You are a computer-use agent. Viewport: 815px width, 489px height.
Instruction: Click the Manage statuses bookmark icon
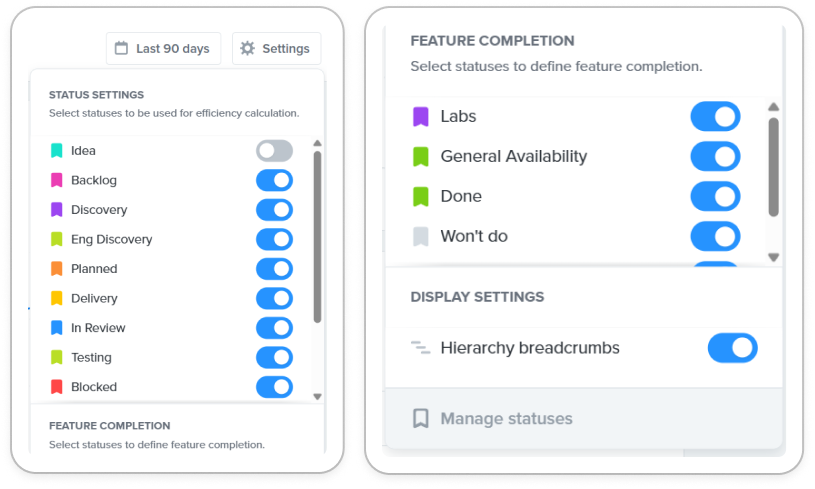click(x=420, y=418)
